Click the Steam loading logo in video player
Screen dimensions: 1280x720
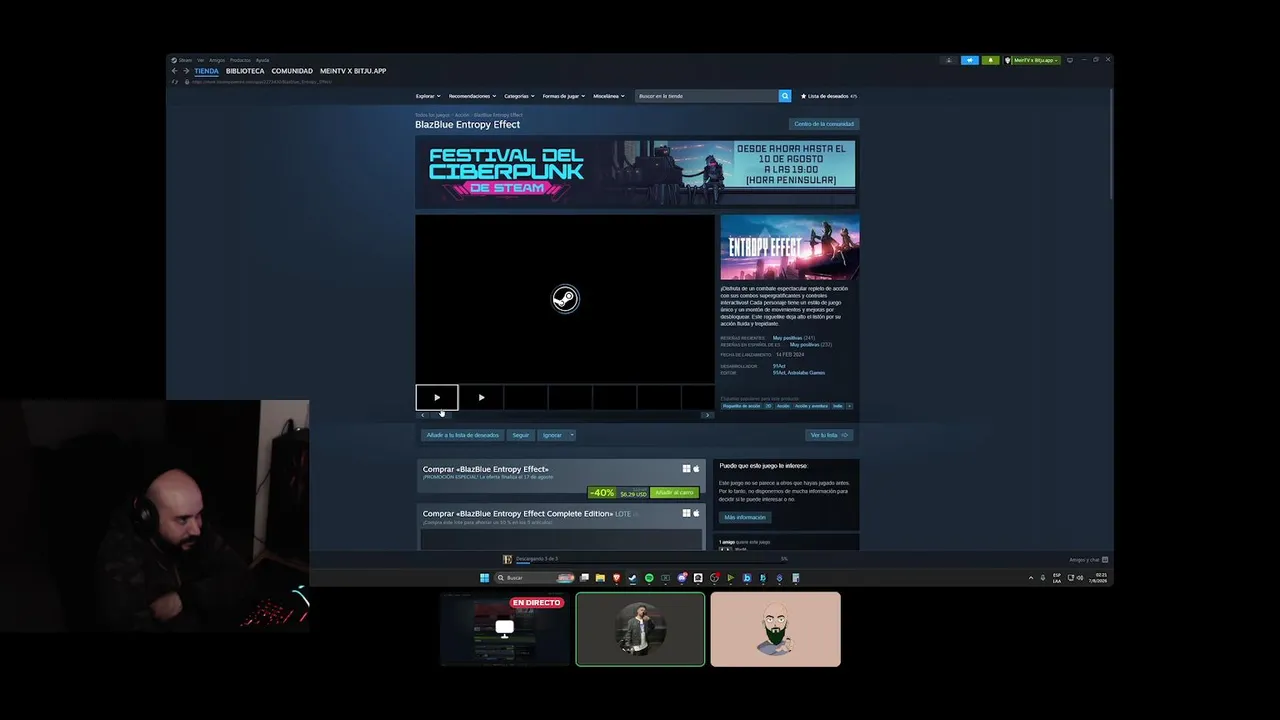pos(565,299)
